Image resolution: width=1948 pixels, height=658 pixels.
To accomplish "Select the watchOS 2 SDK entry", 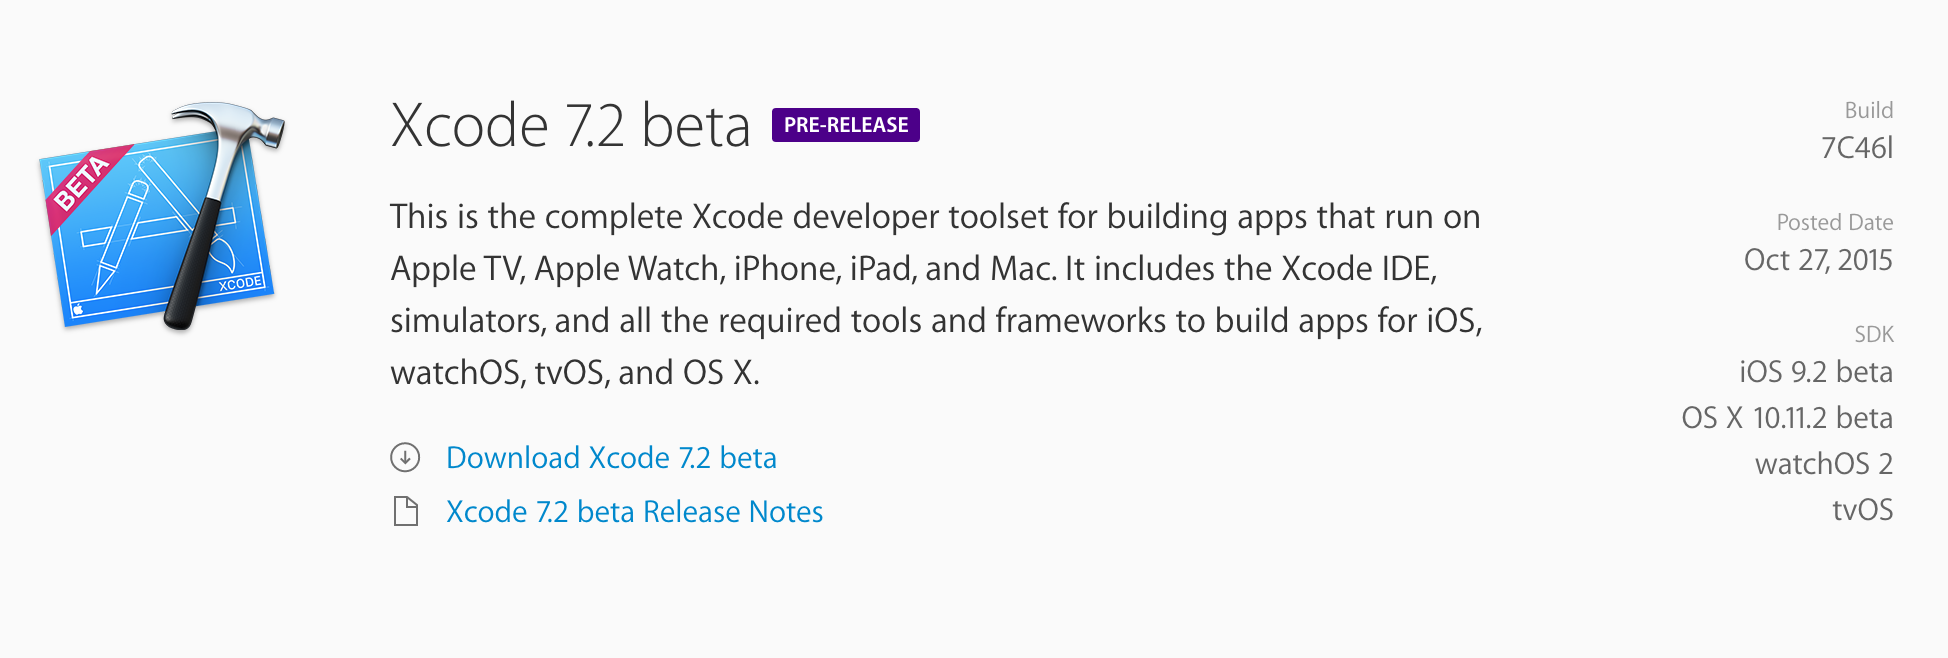I will point(1823,464).
